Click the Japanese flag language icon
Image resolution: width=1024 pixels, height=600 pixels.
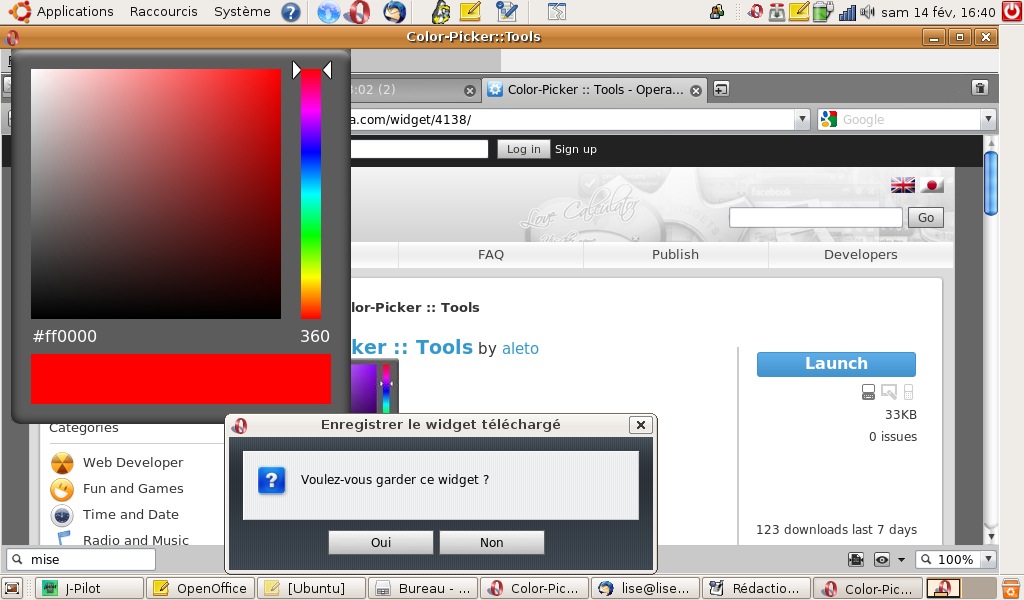(932, 185)
